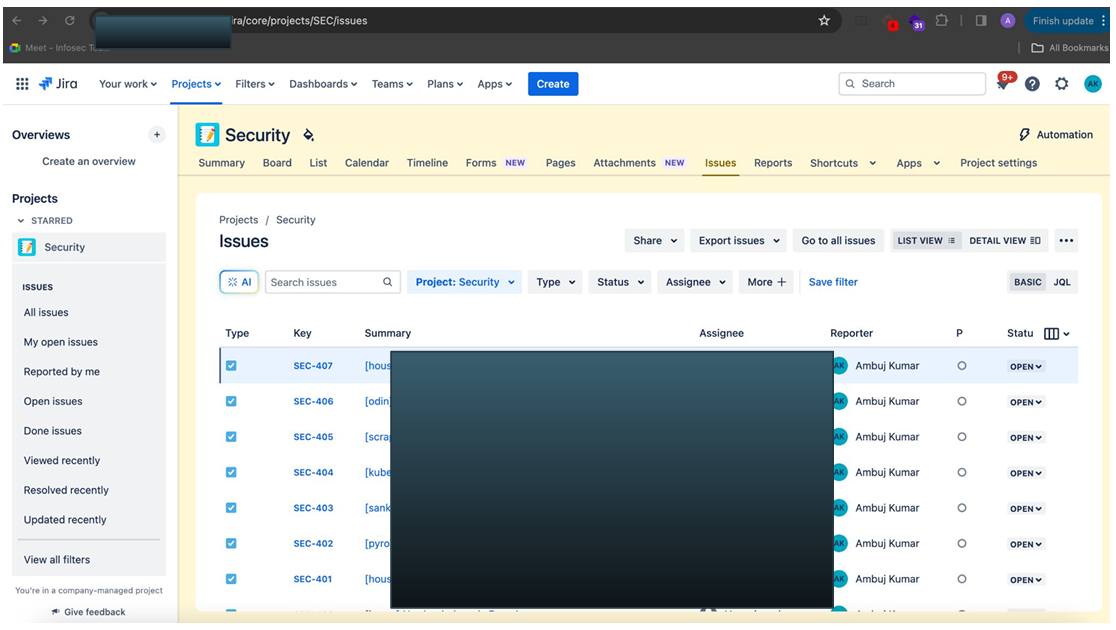Switch to the Reports tab
Image resolution: width=1116 pixels, height=630 pixels.
click(x=773, y=163)
